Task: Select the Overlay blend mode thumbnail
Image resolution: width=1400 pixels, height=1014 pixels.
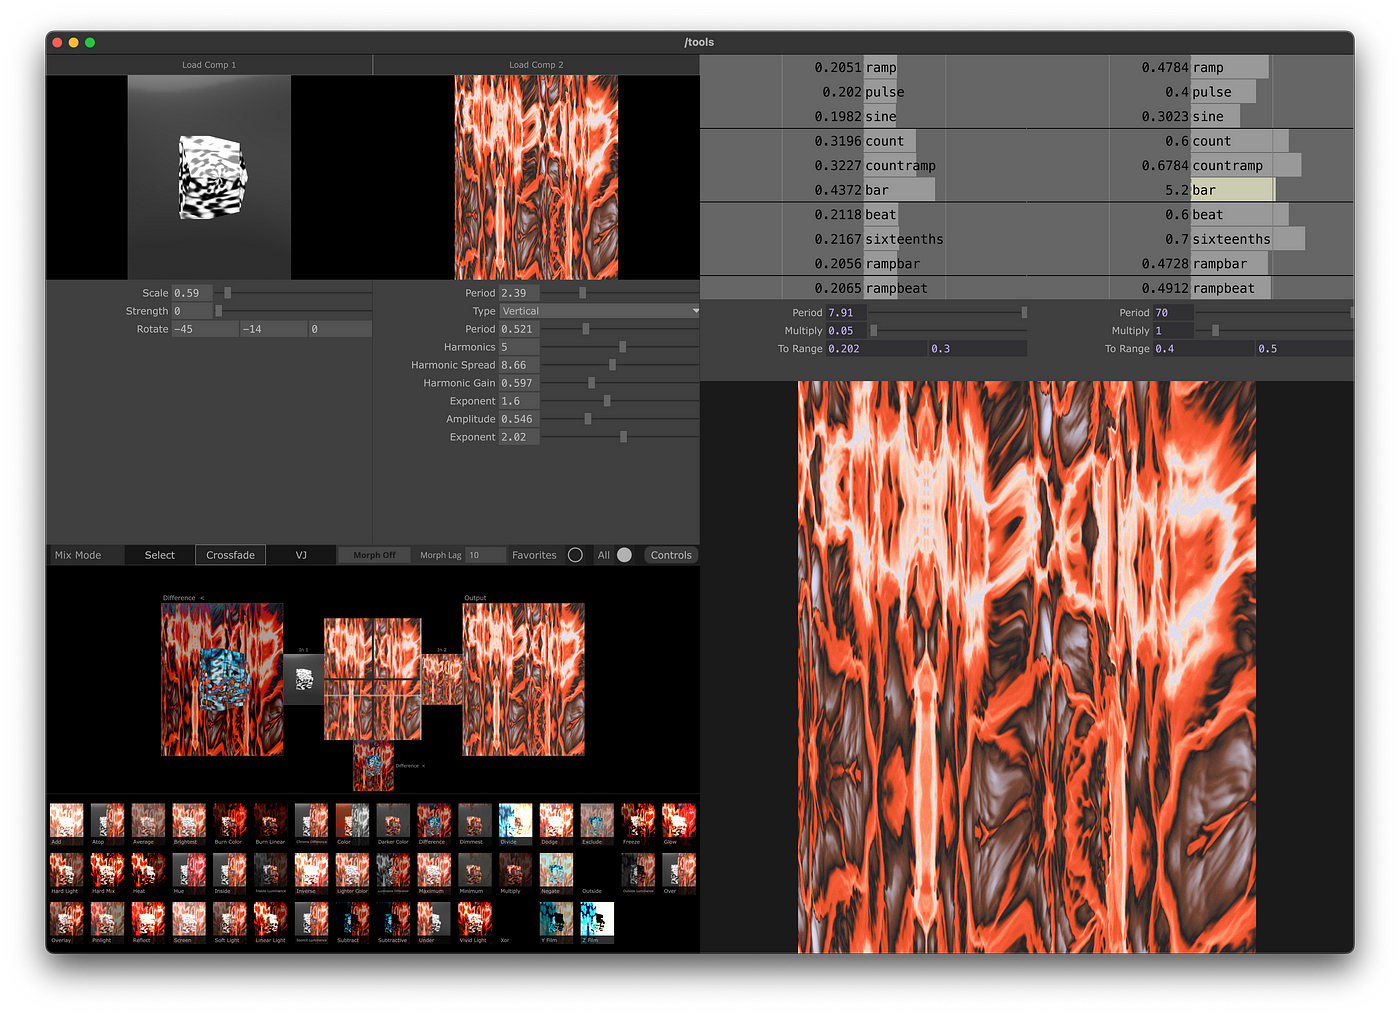Action: pos(66,918)
